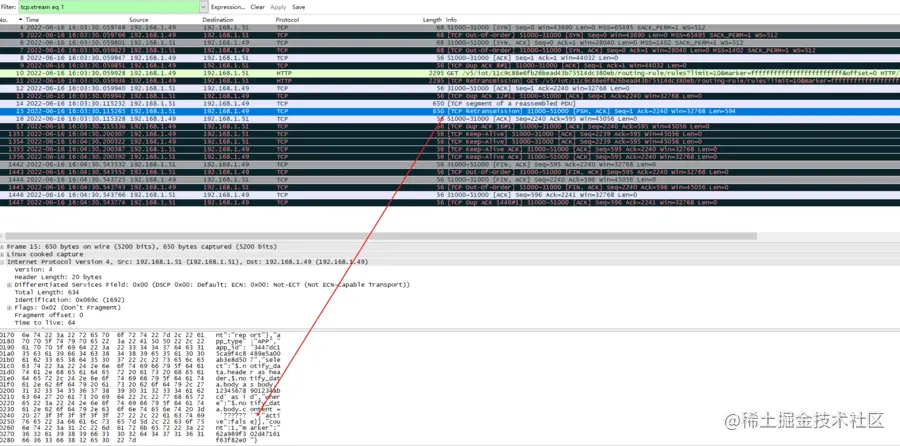Select packet 9 TCP Dup ACK row
900x446 pixels.
[x=450, y=65]
